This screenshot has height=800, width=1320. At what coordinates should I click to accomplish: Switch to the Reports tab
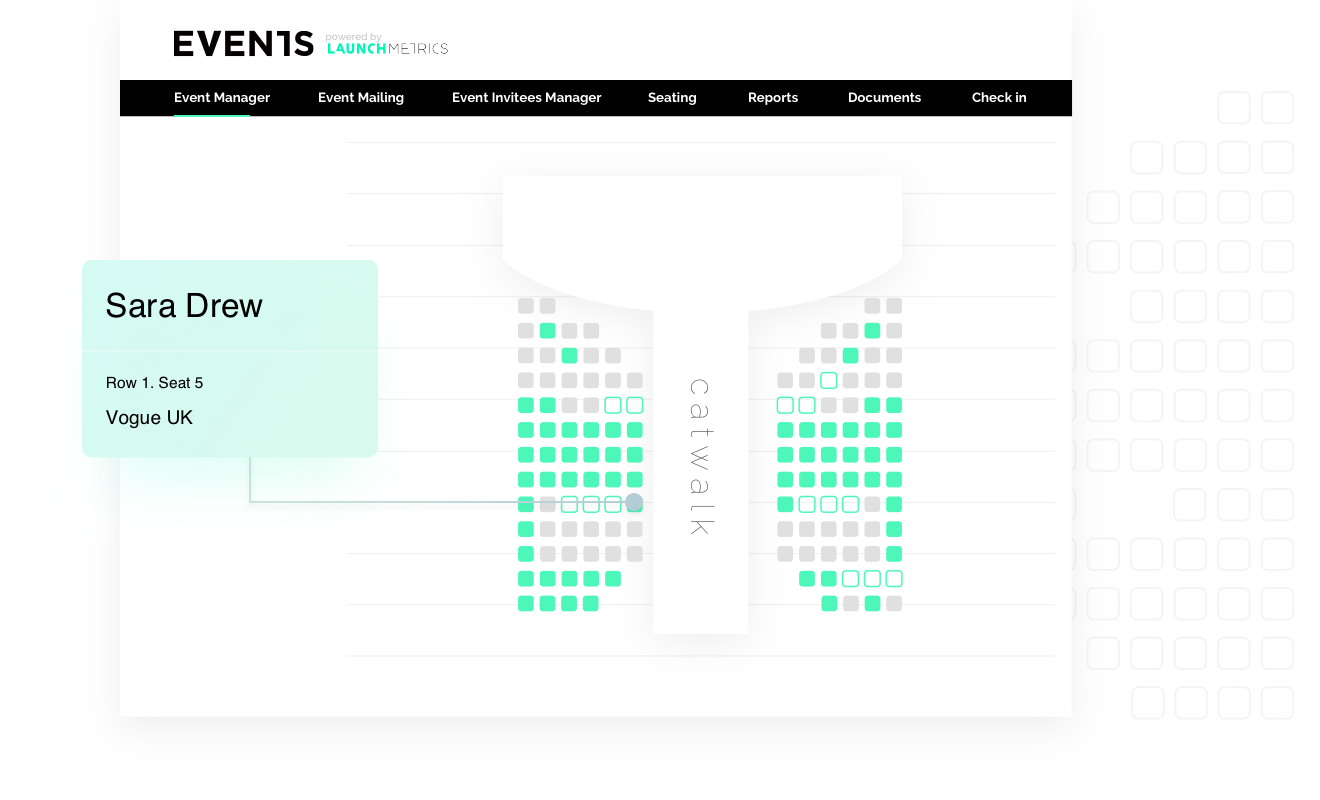click(773, 97)
